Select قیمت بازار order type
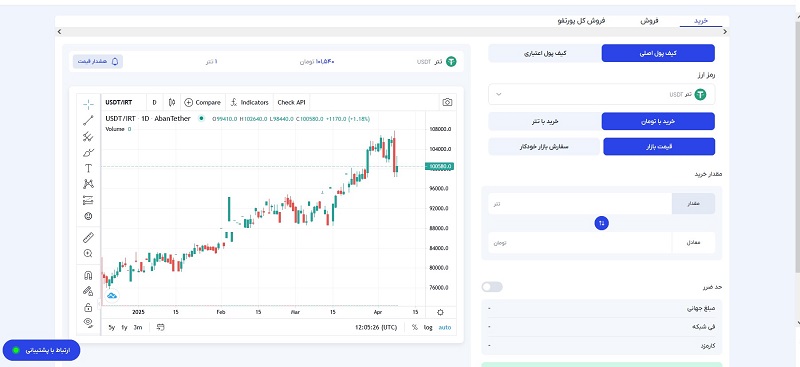Viewport: 800px width, 367px height. [659, 146]
